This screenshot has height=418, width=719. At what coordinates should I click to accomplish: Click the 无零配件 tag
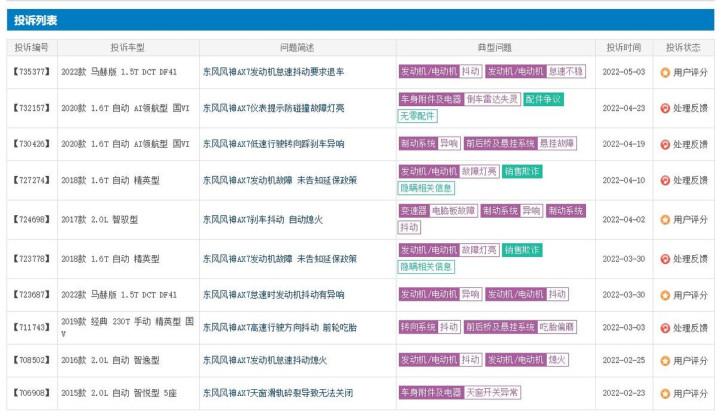(x=417, y=116)
